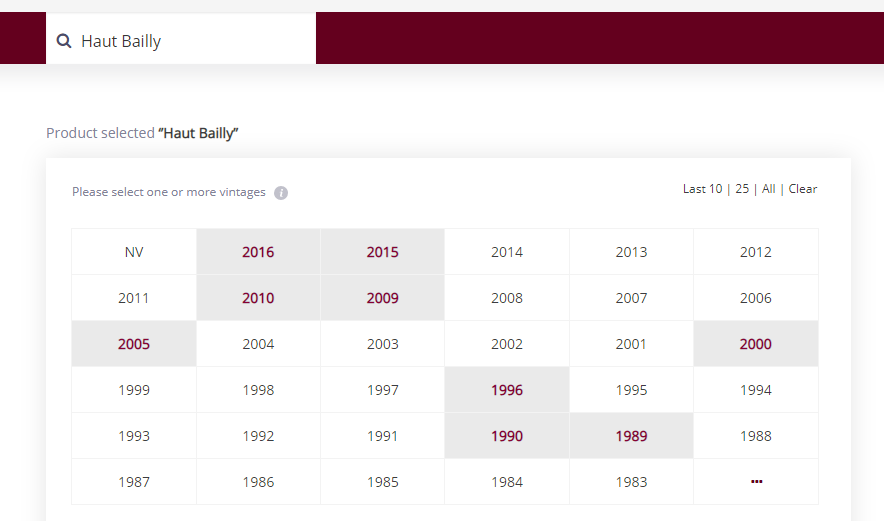Select the 1995 vintage
The width and height of the screenshot is (884, 521).
coord(631,390)
